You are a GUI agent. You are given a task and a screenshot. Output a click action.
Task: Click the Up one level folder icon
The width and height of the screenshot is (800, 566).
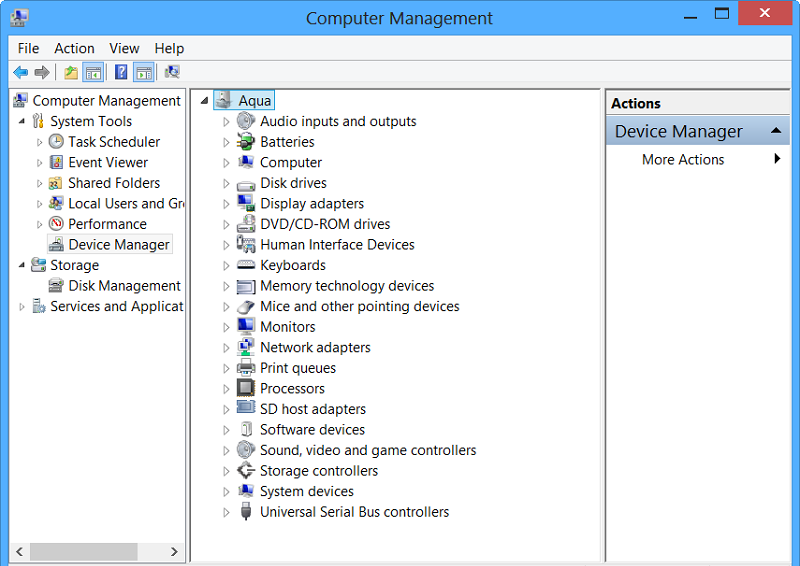click(71, 72)
